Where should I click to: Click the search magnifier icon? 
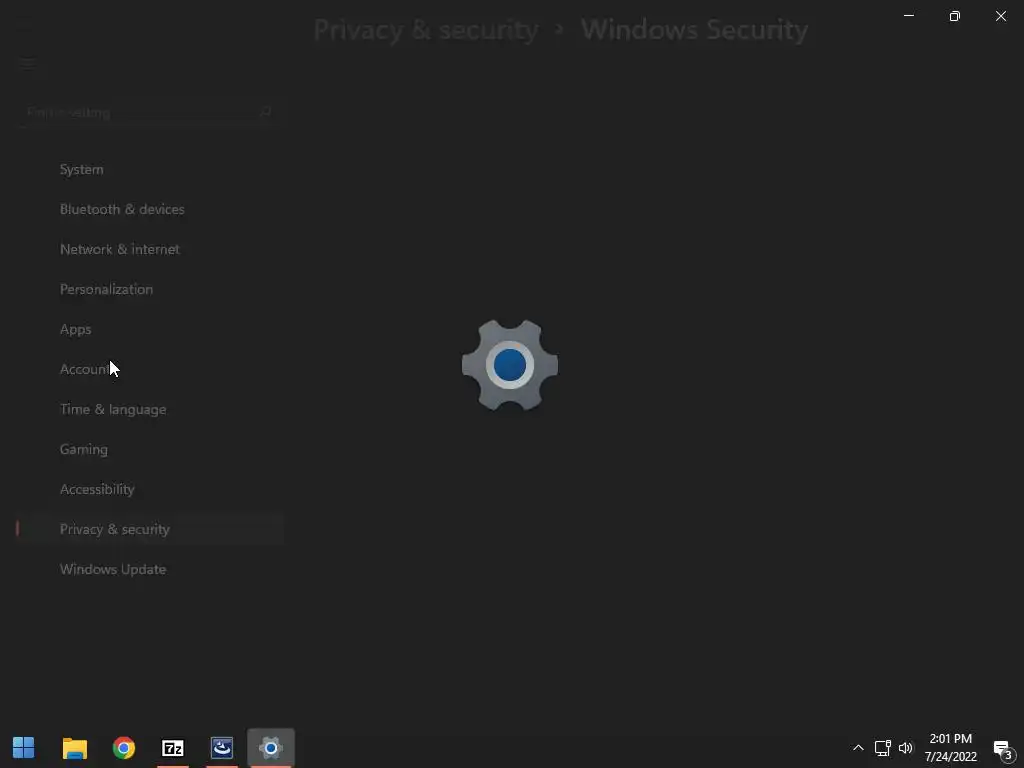pyautogui.click(x=266, y=112)
